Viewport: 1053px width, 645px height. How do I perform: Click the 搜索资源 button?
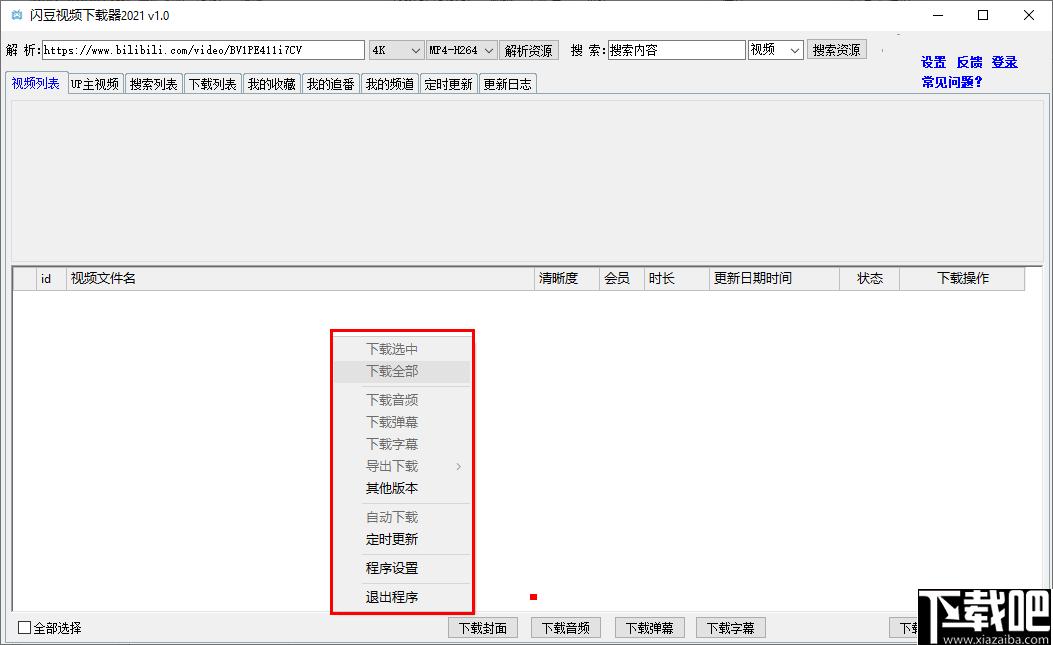(x=836, y=50)
